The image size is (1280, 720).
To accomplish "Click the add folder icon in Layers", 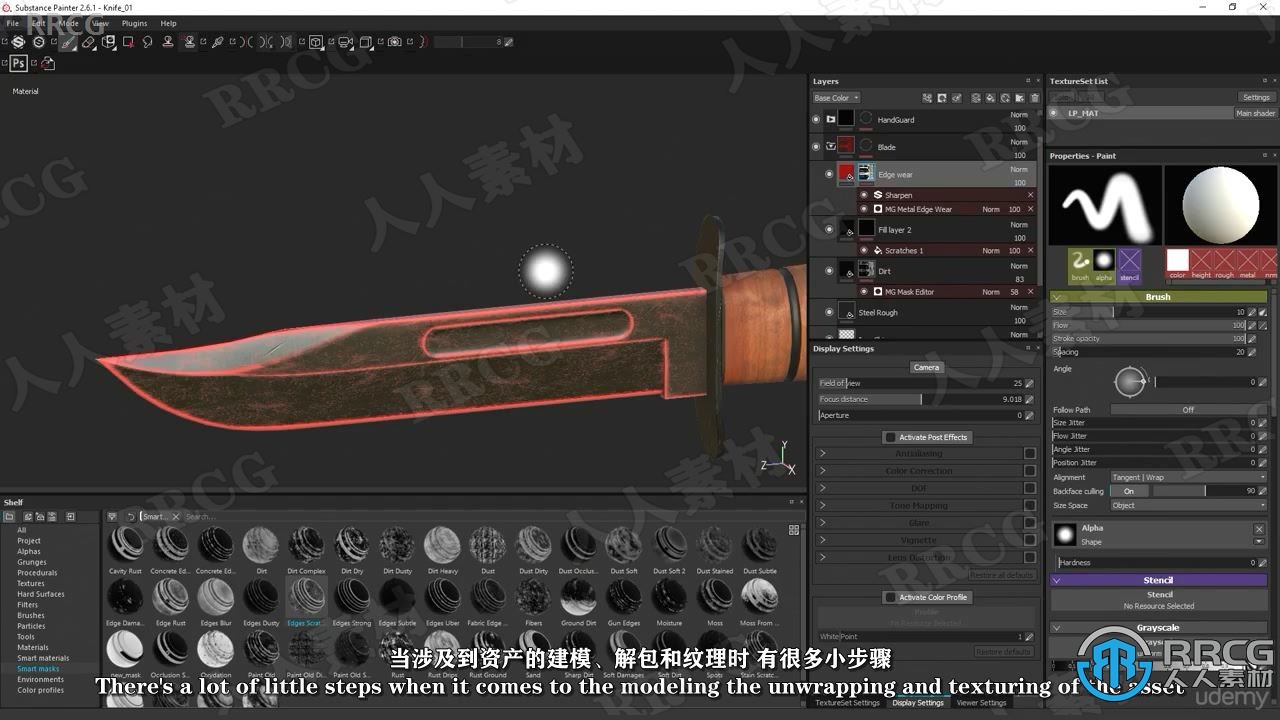I will [1020, 98].
